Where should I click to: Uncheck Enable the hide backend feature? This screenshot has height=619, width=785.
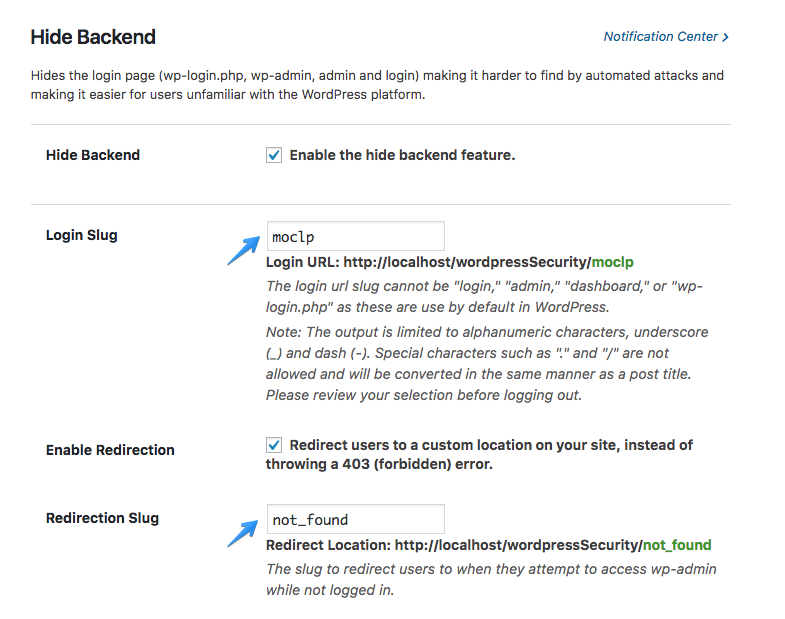click(274, 155)
